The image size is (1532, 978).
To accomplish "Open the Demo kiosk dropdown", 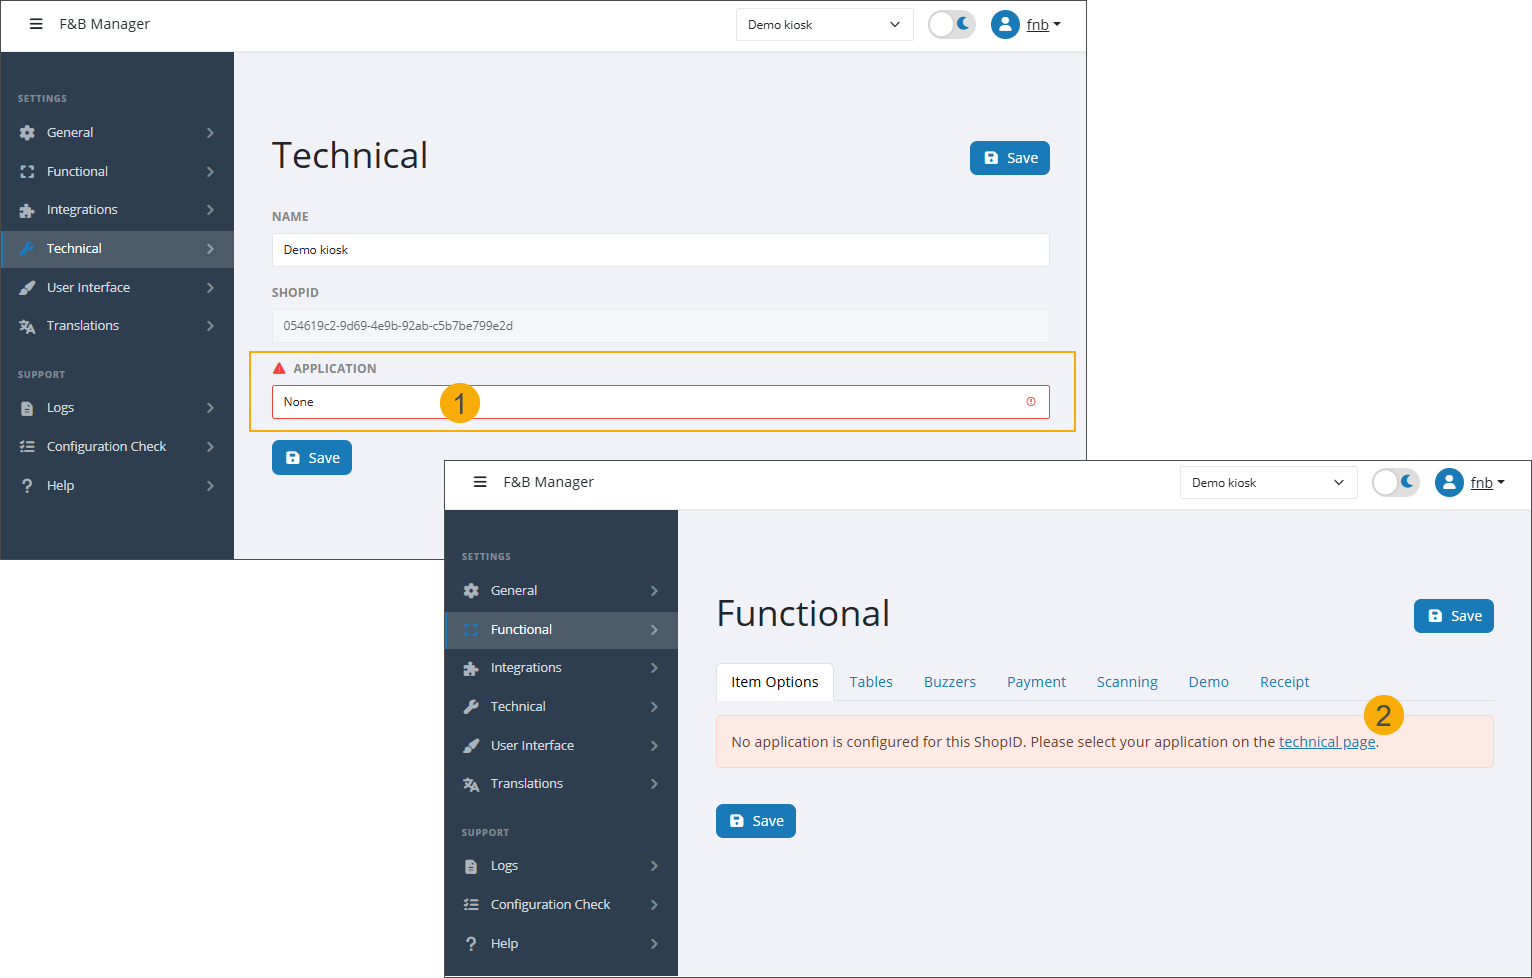I will [x=824, y=24].
